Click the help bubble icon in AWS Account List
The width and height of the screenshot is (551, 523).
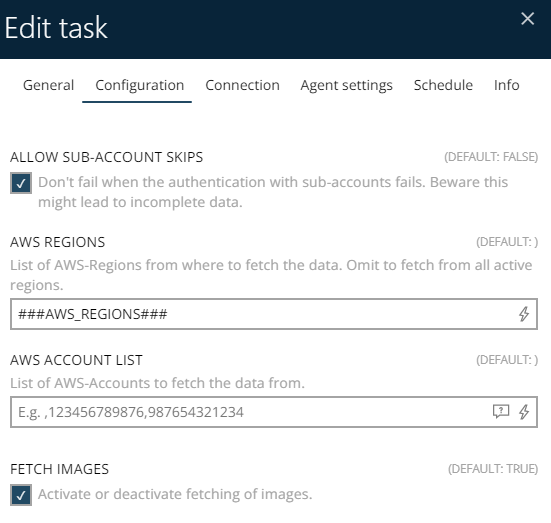501,411
